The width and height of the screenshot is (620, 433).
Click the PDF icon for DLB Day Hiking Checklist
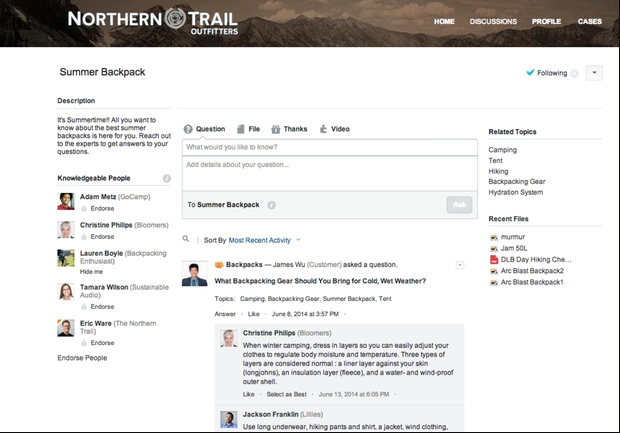point(494,260)
